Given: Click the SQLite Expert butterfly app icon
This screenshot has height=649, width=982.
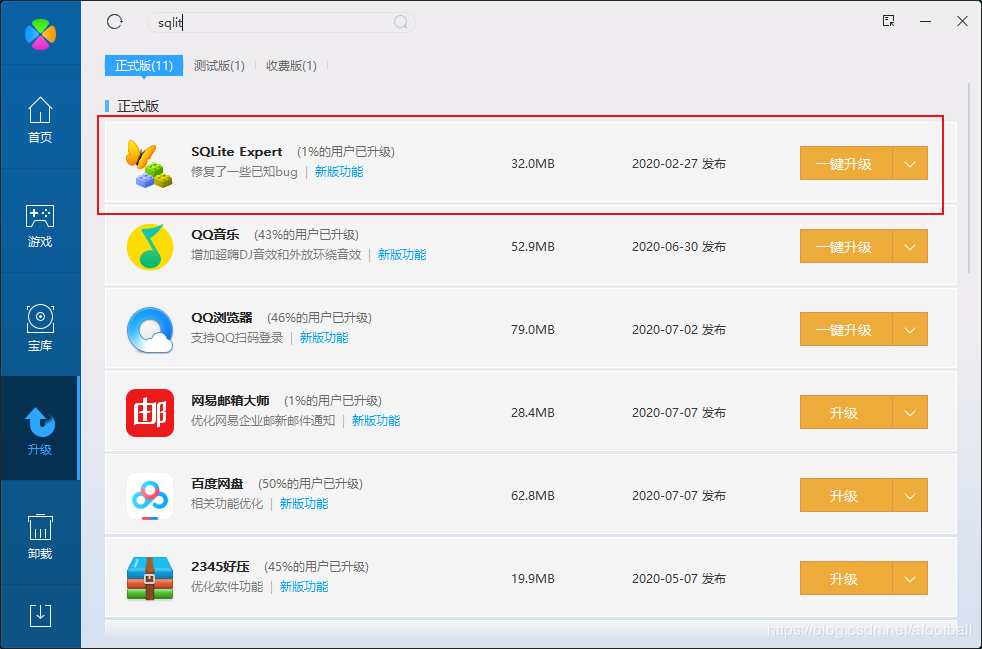Looking at the screenshot, I should (149, 163).
